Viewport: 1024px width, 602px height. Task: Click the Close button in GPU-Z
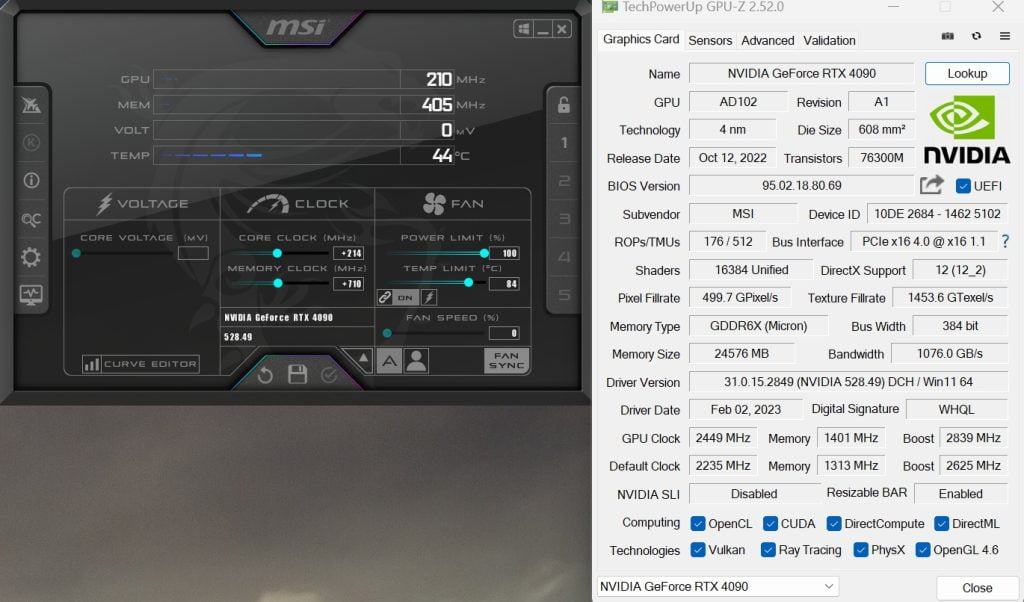pyautogui.click(x=977, y=588)
